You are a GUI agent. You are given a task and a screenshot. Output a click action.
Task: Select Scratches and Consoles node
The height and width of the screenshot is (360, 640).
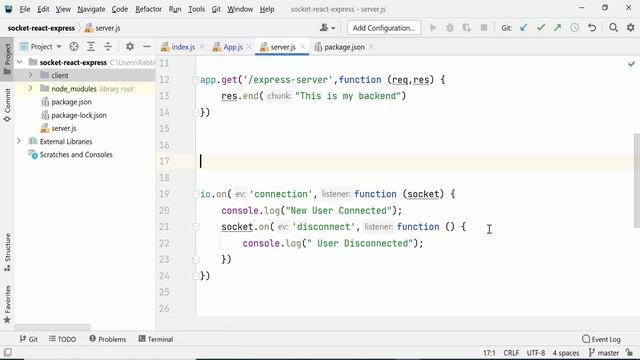tap(76, 155)
